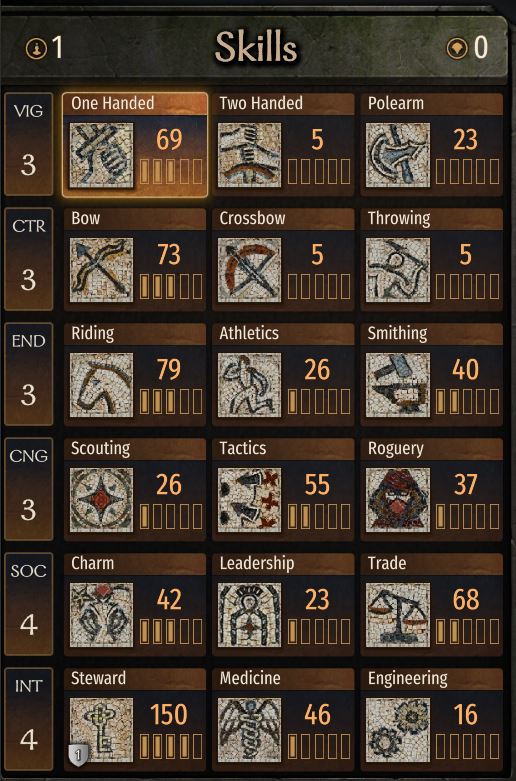Select the Roguery hooded figure icon
This screenshot has width=516, height=781.
(x=398, y=500)
